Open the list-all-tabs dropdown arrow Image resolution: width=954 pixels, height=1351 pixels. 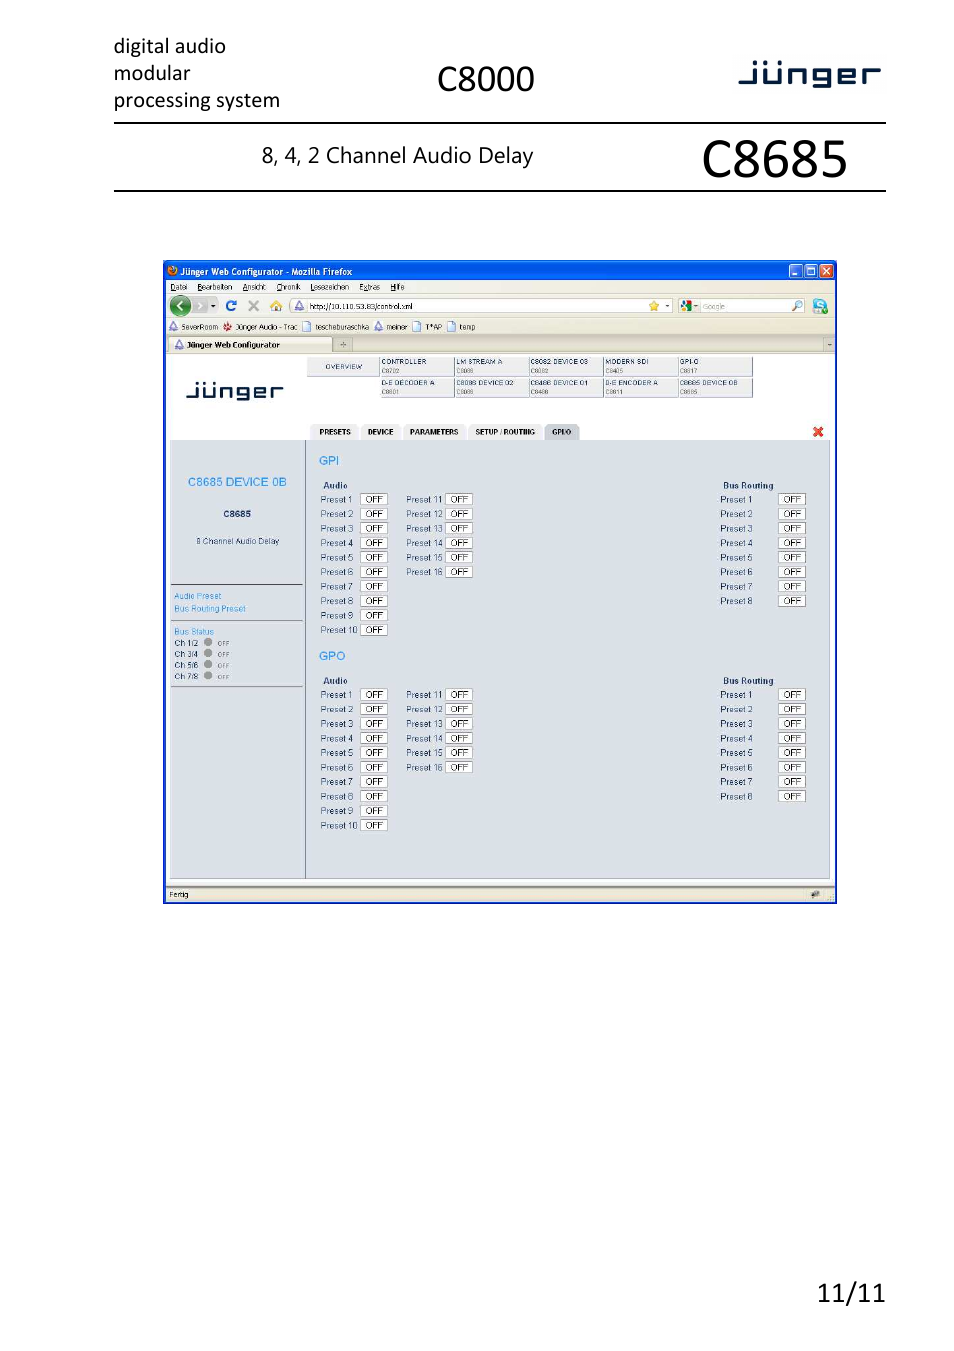[x=829, y=345]
